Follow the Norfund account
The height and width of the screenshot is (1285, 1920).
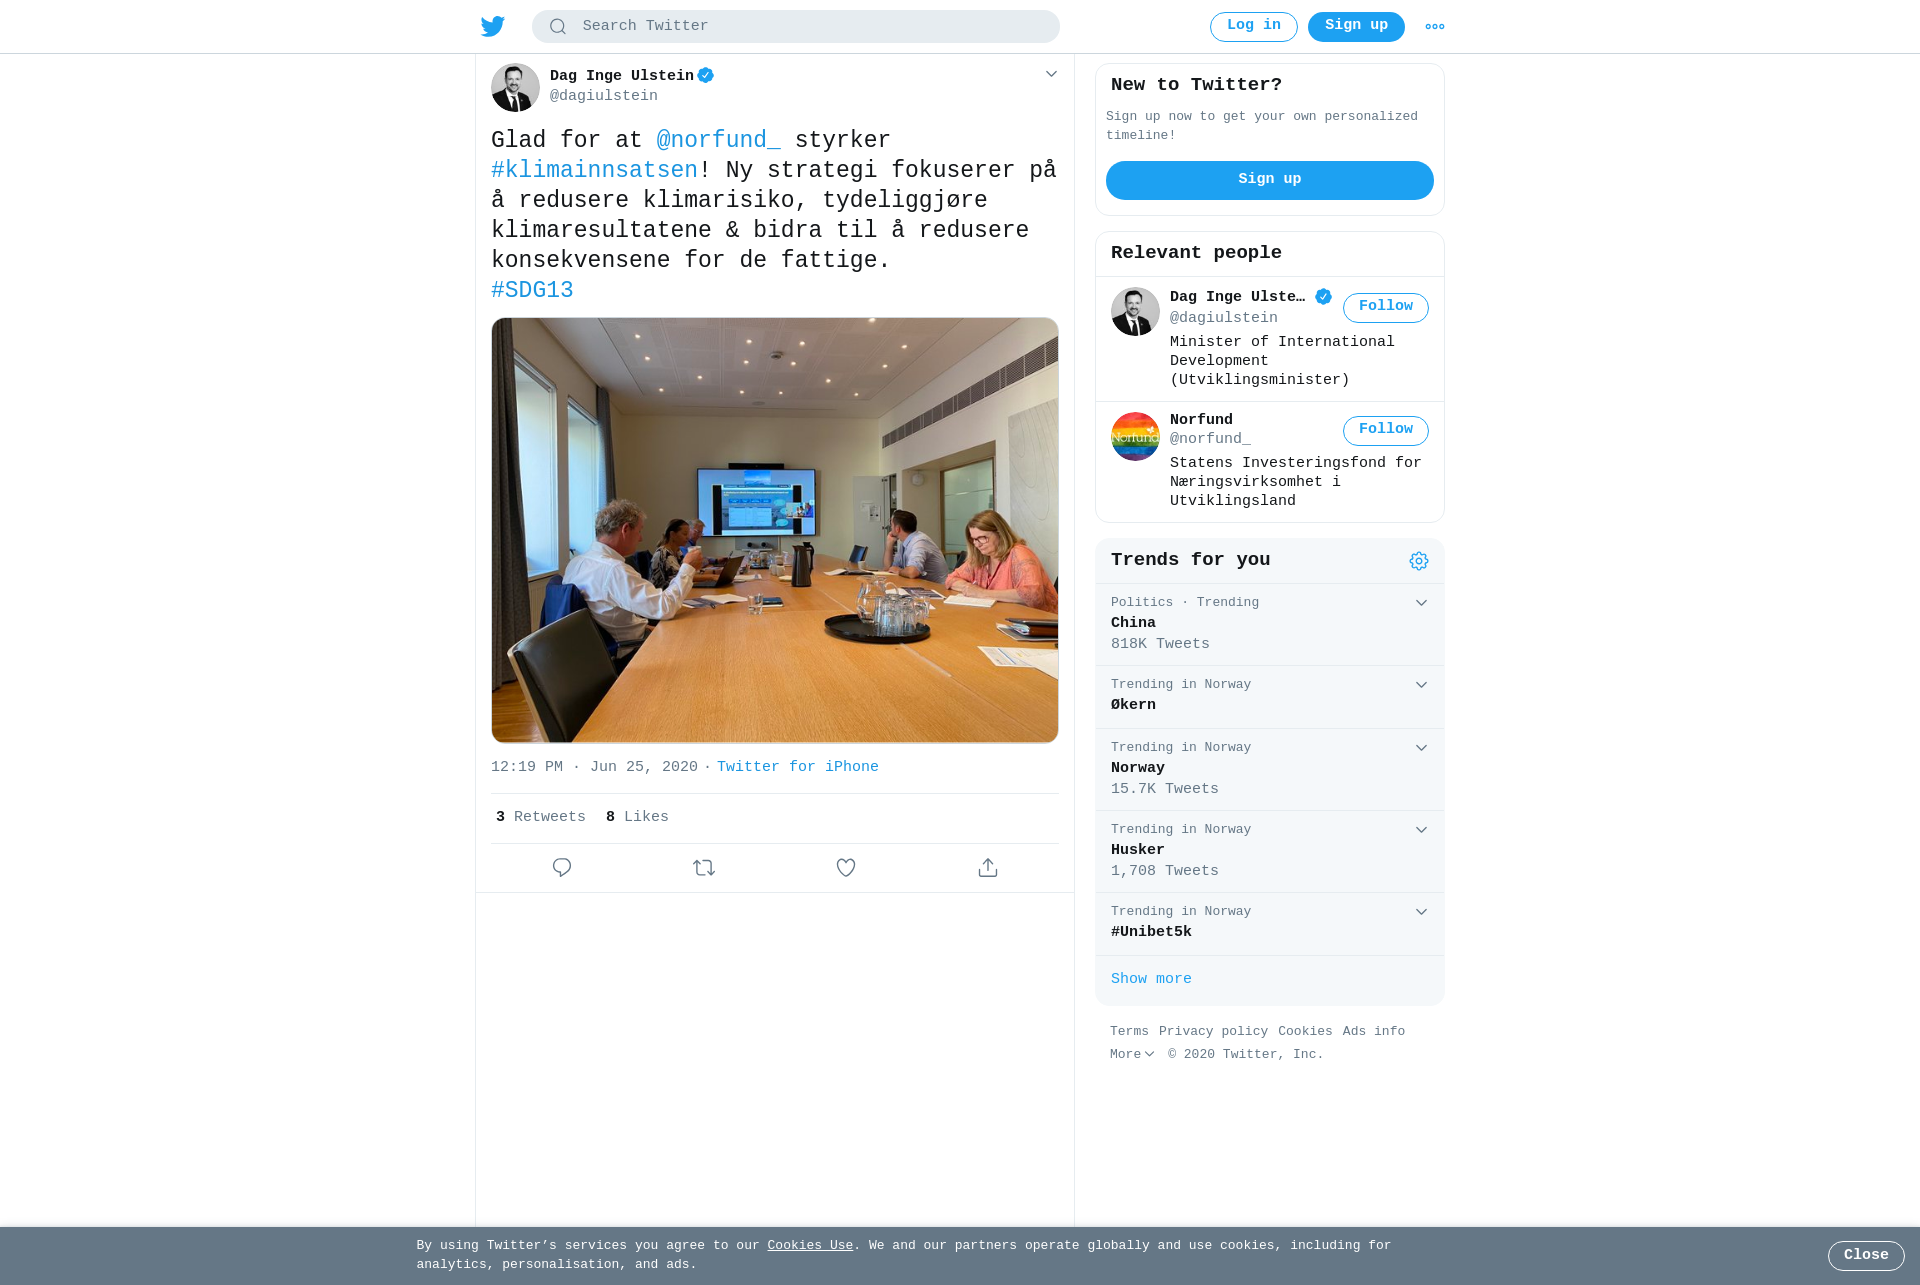click(1385, 430)
